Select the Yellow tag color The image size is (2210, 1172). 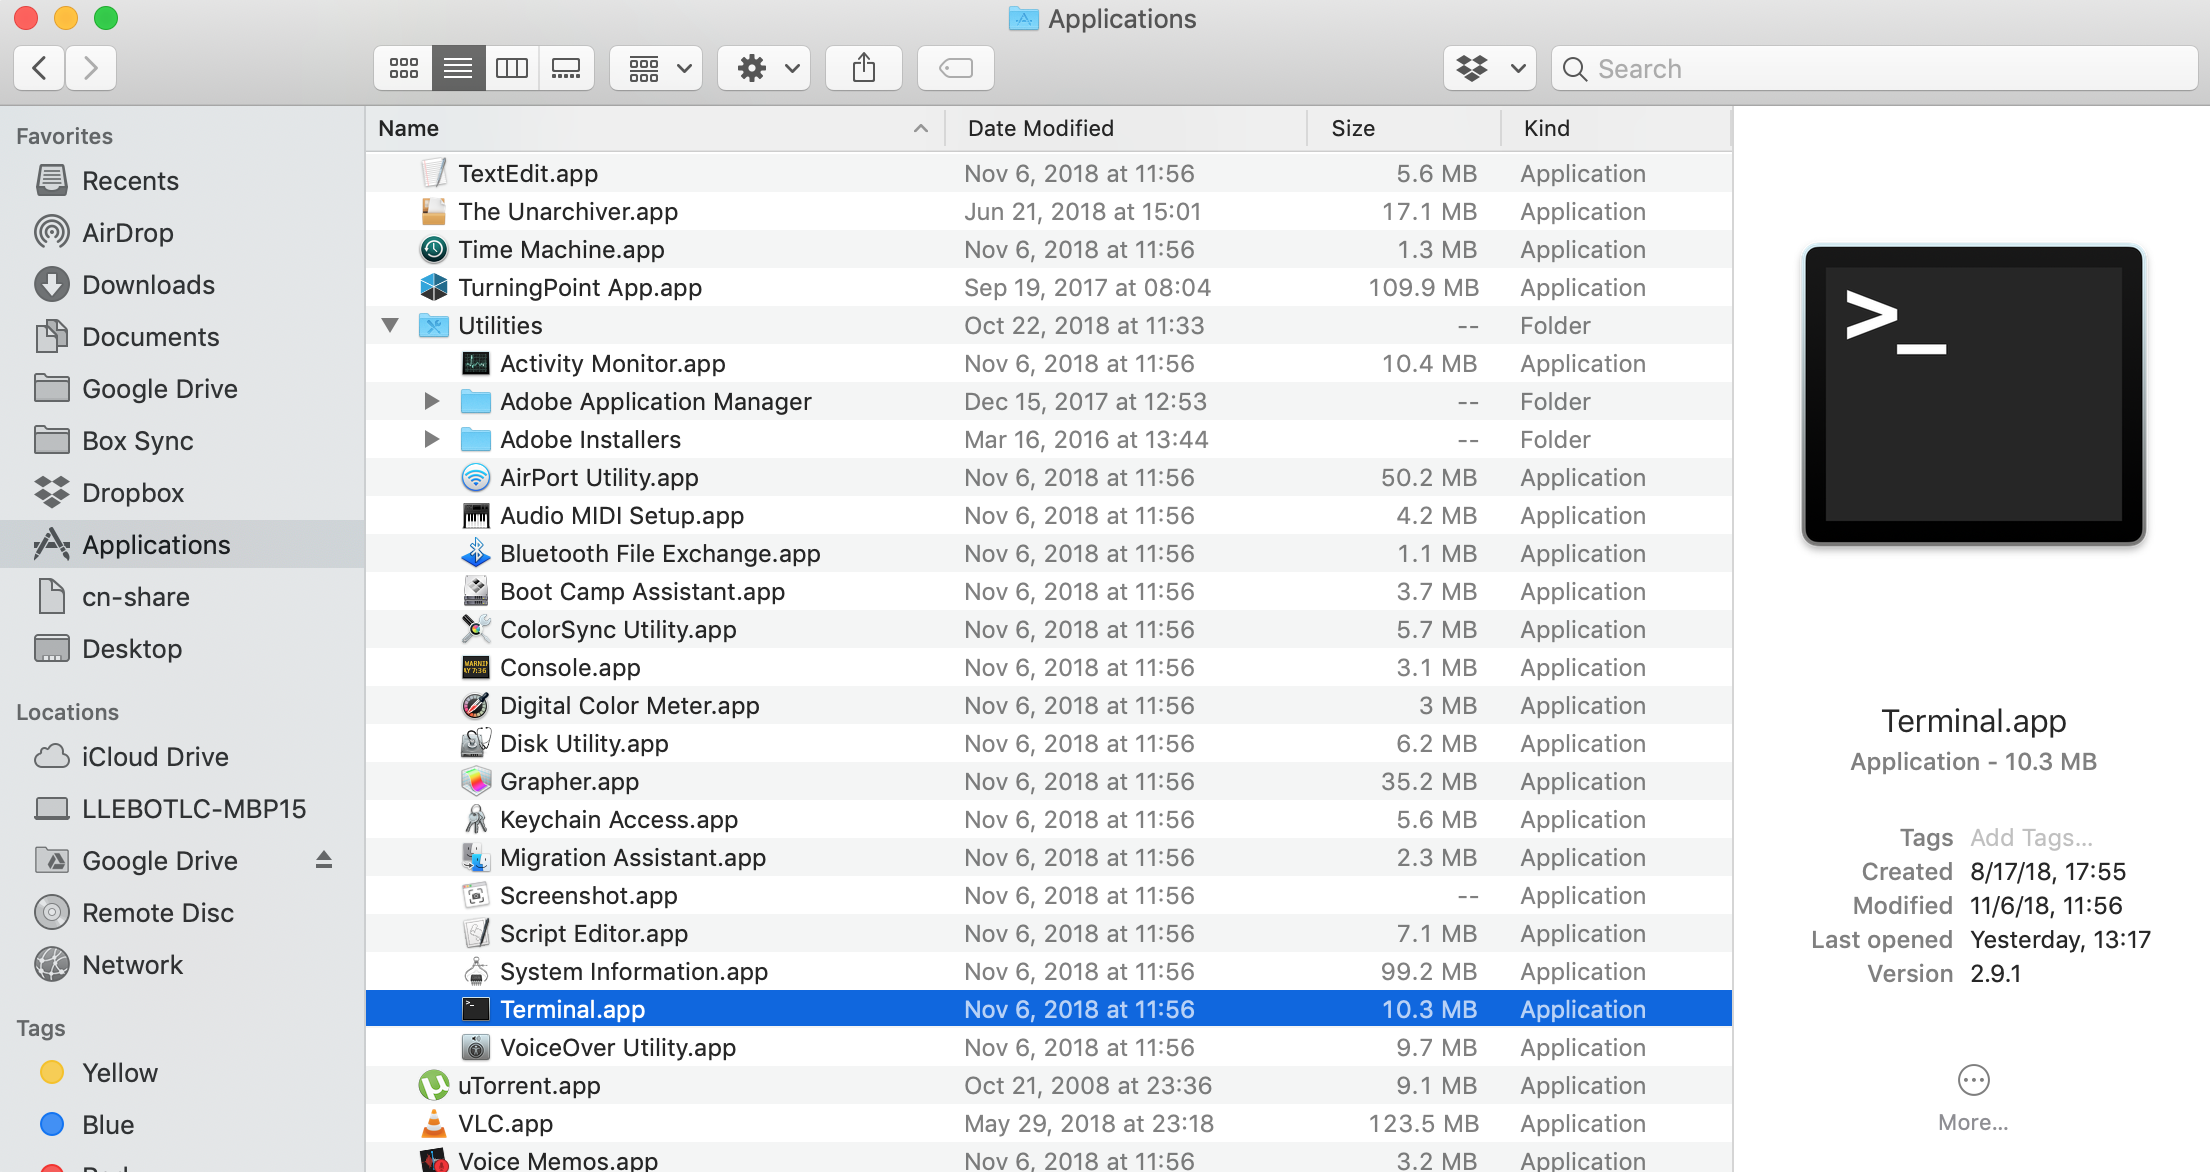tap(119, 1072)
